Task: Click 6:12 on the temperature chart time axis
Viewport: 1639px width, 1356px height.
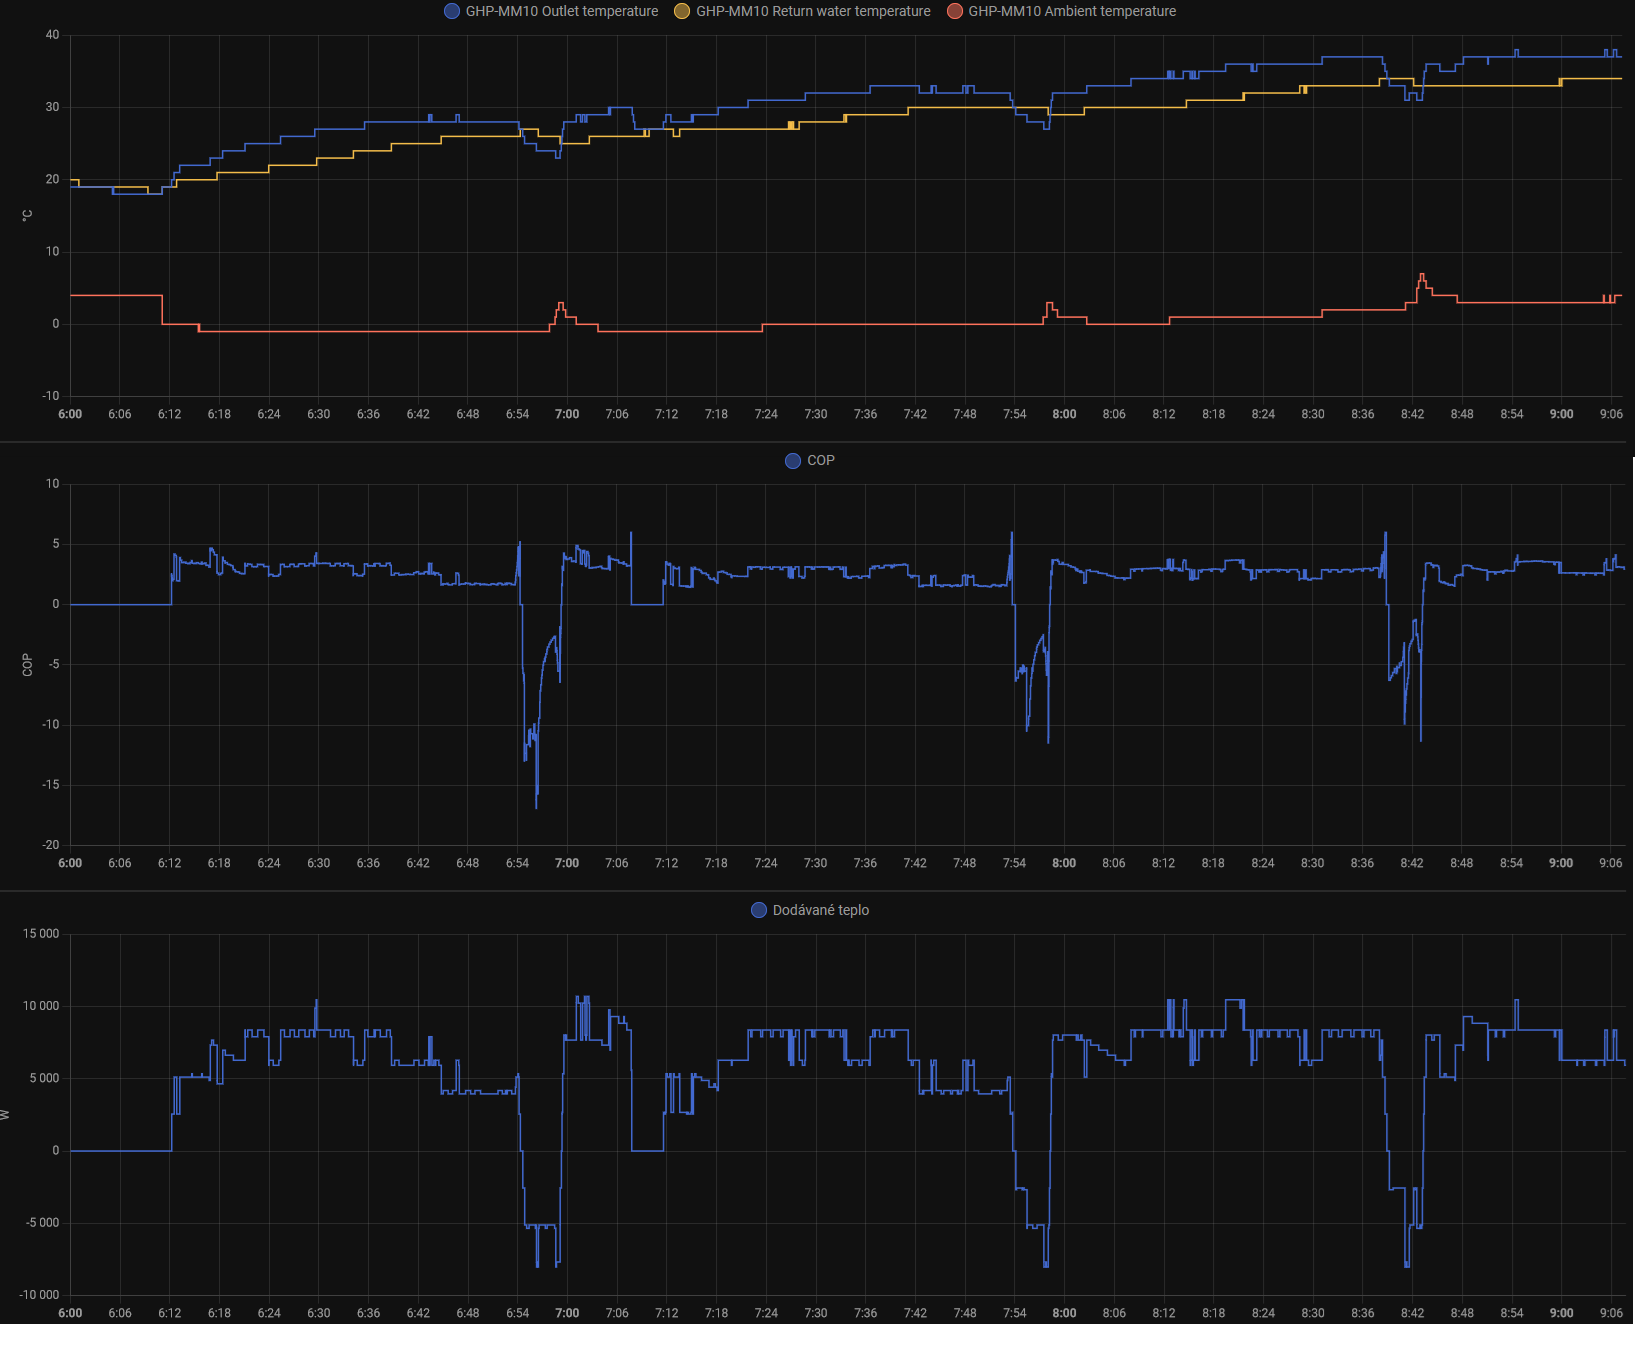Action: [169, 414]
